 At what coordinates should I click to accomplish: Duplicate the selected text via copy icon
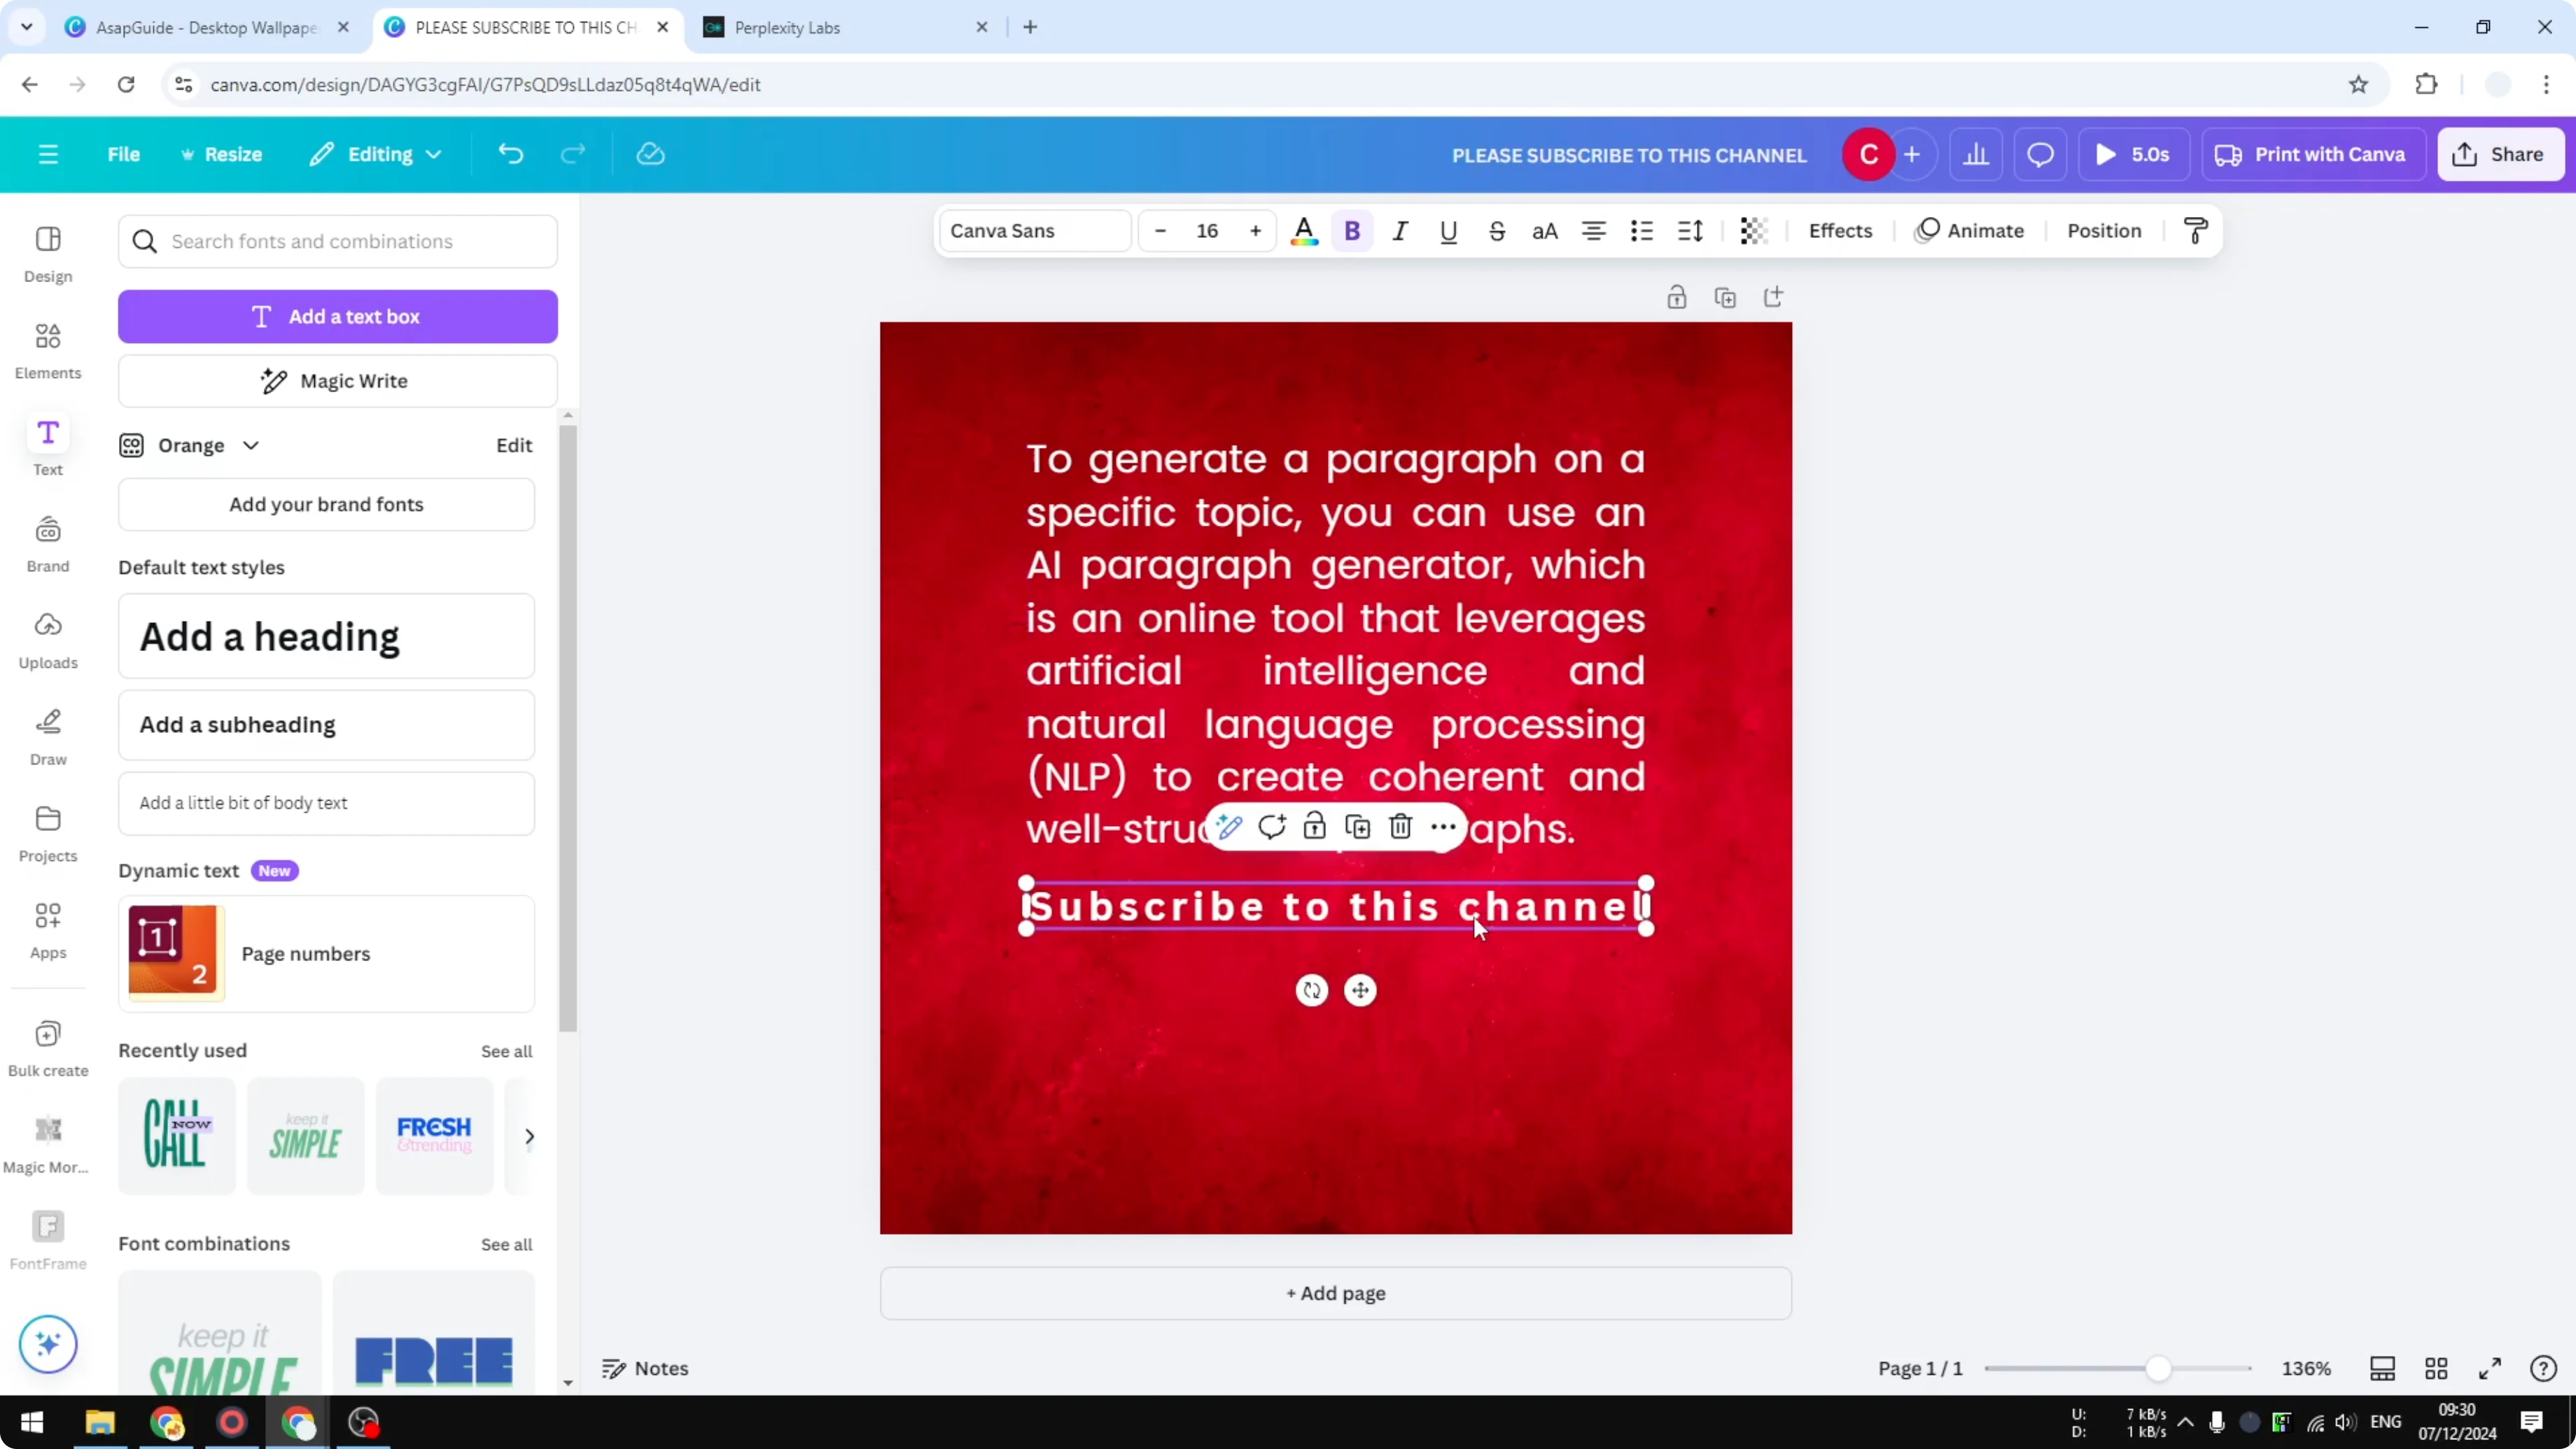click(1357, 826)
